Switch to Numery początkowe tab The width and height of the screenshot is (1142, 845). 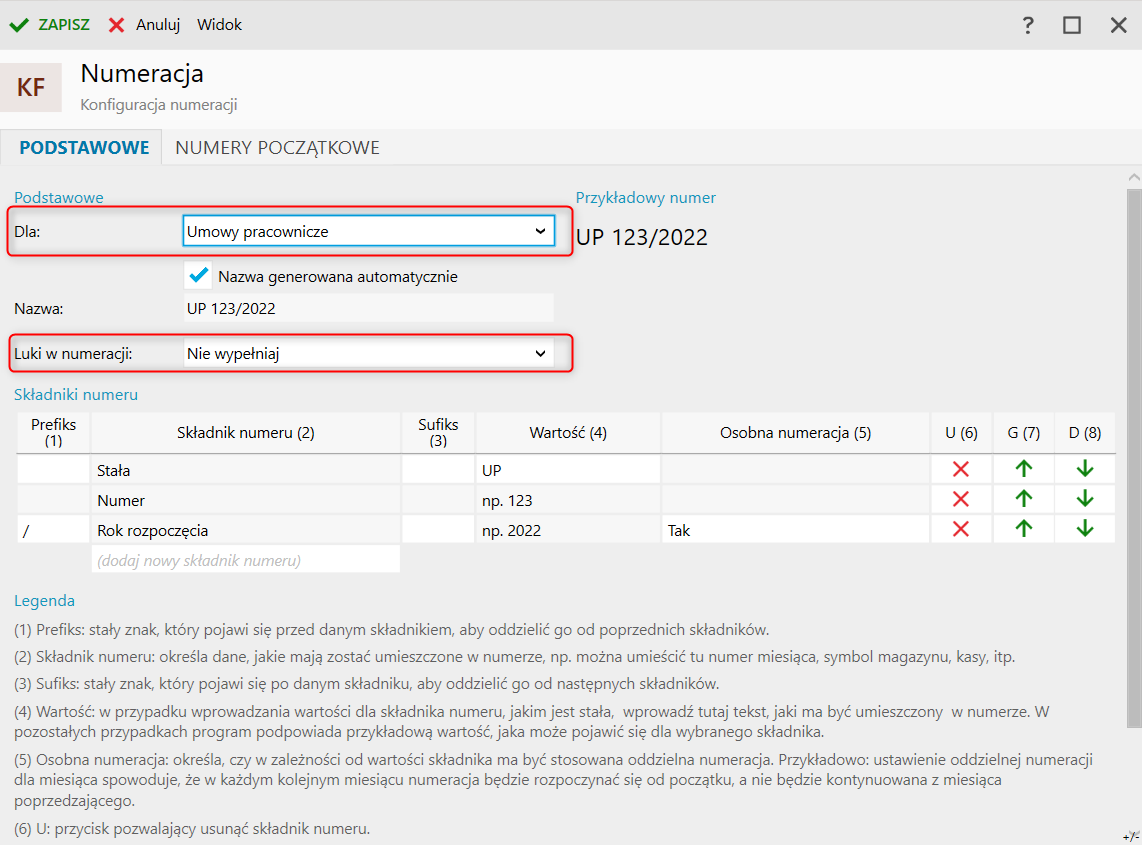pos(277,148)
